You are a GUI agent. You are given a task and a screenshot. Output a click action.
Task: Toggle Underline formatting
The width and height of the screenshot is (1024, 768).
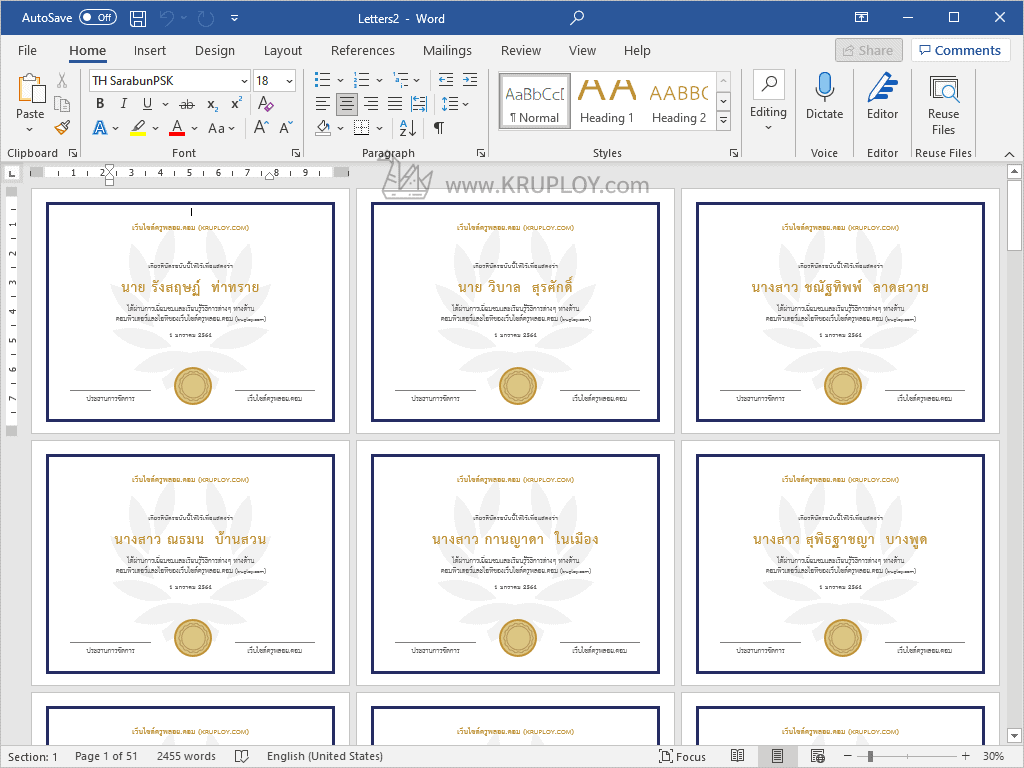point(148,104)
